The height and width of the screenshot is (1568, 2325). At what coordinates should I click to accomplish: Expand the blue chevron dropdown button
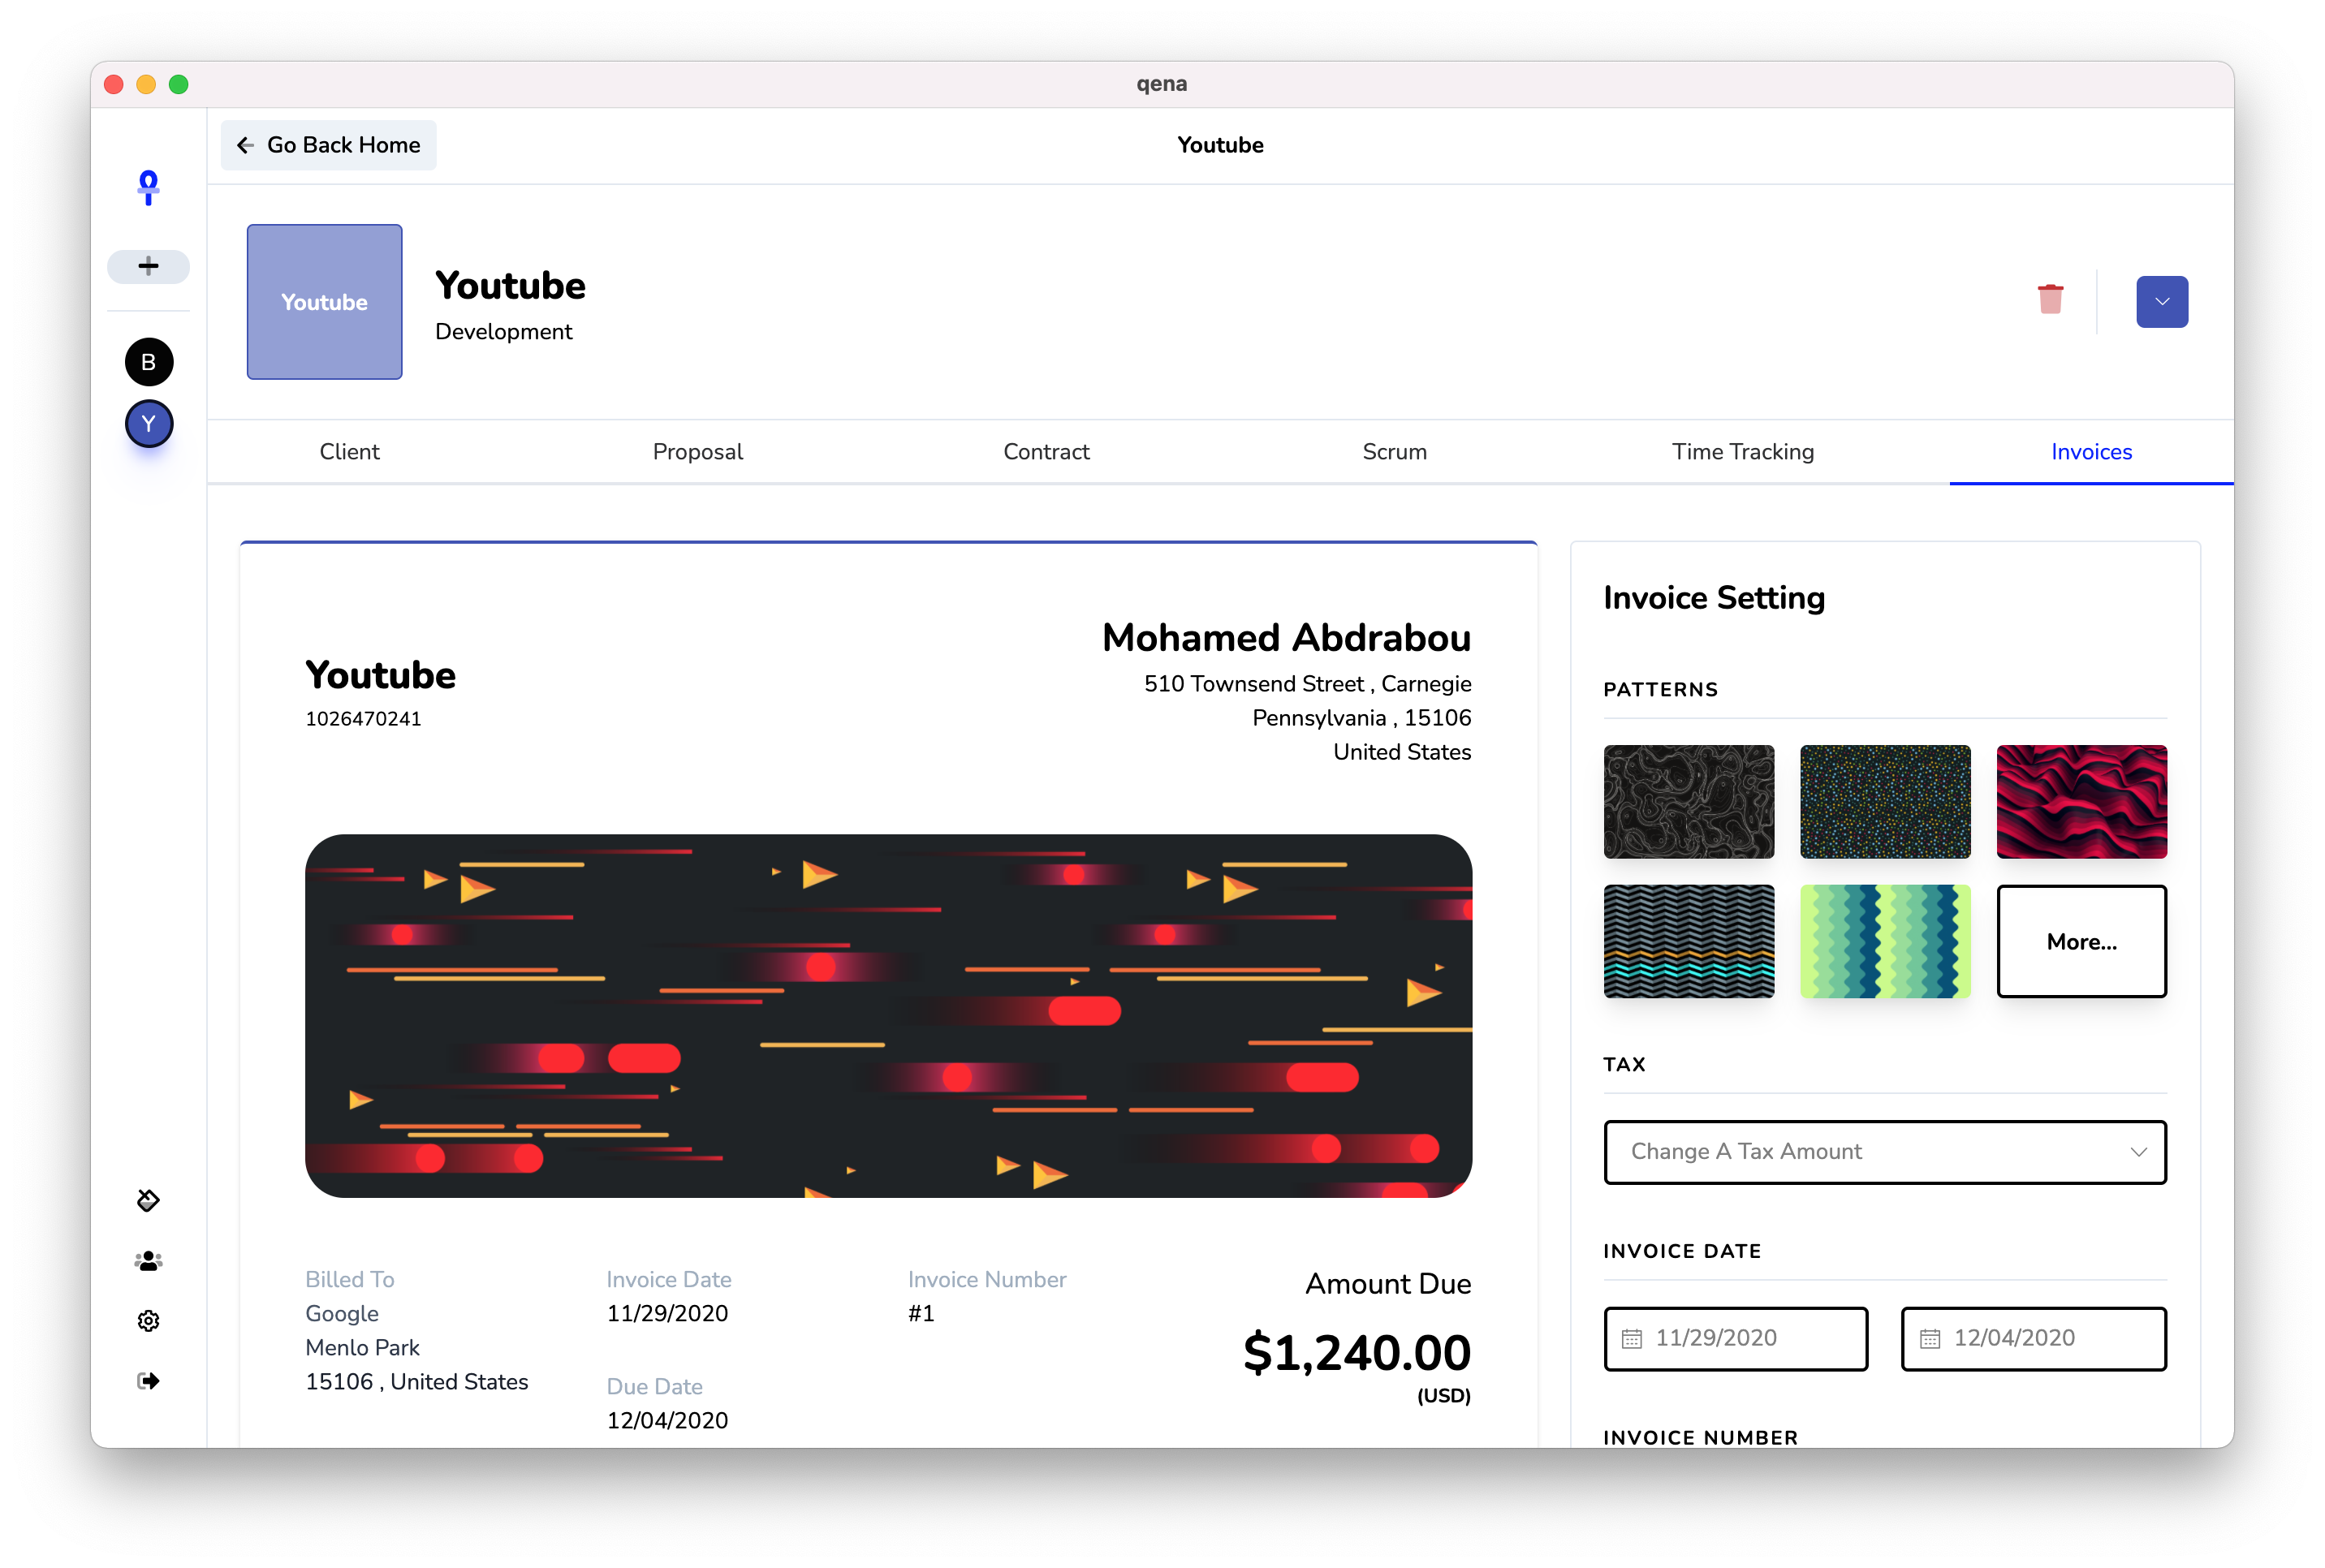click(x=2161, y=302)
